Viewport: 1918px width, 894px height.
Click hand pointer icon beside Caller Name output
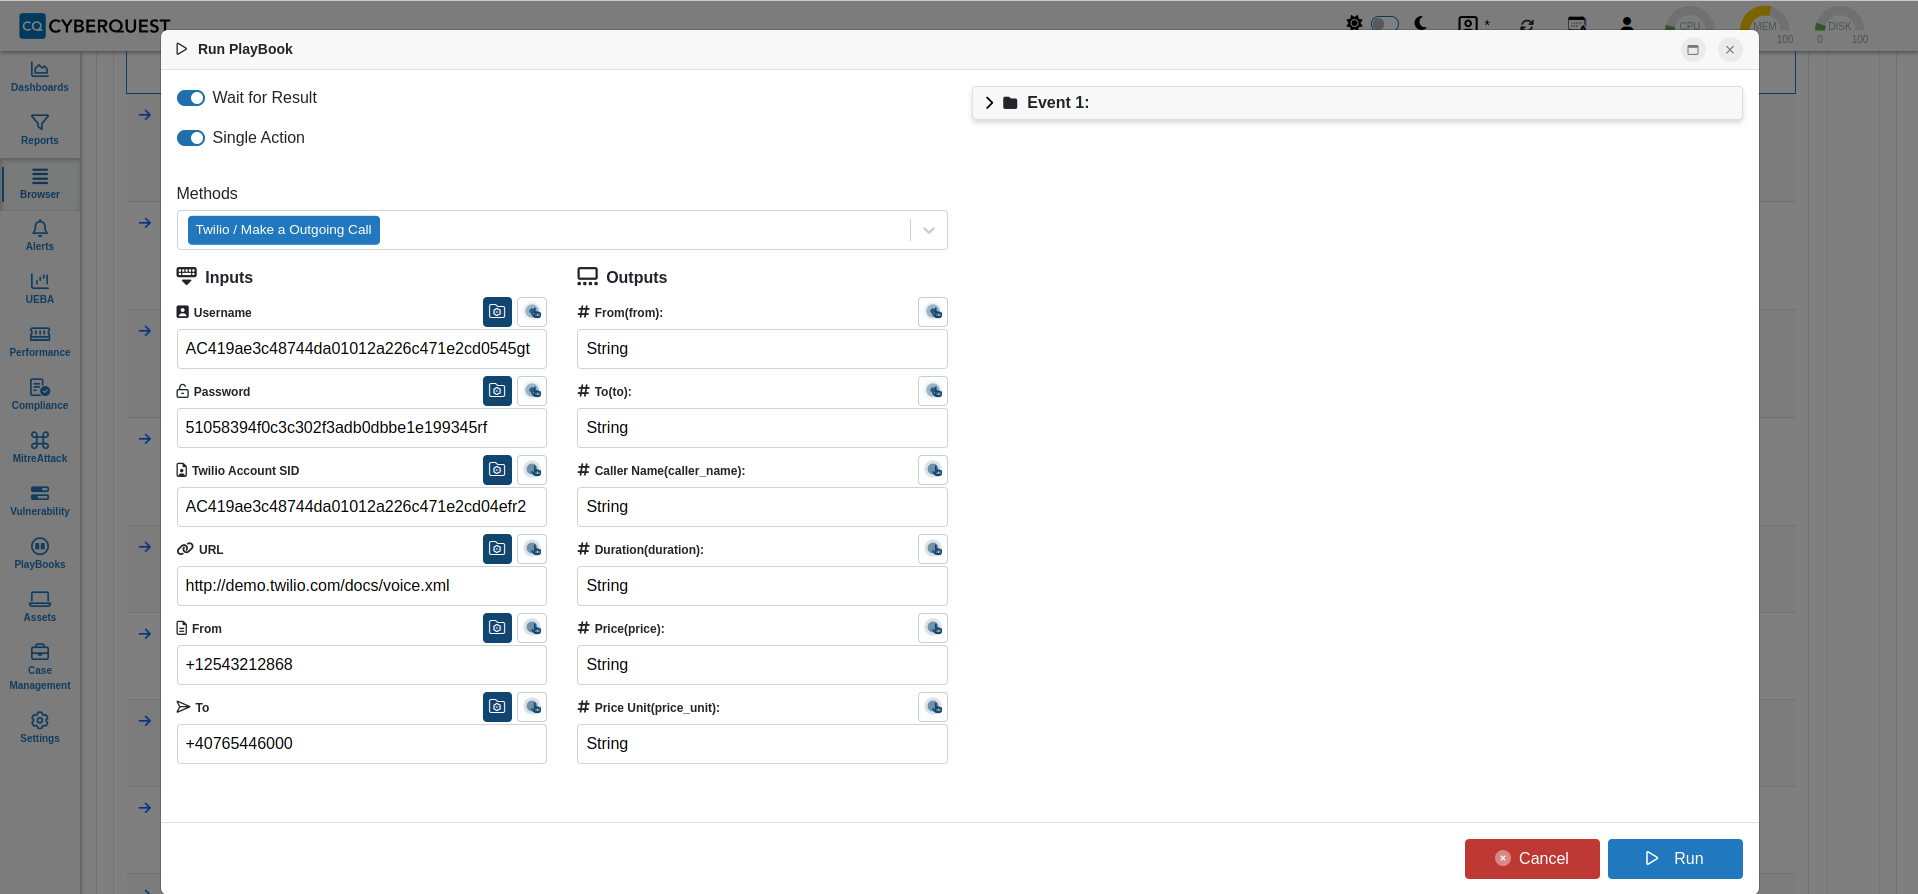[x=933, y=470]
